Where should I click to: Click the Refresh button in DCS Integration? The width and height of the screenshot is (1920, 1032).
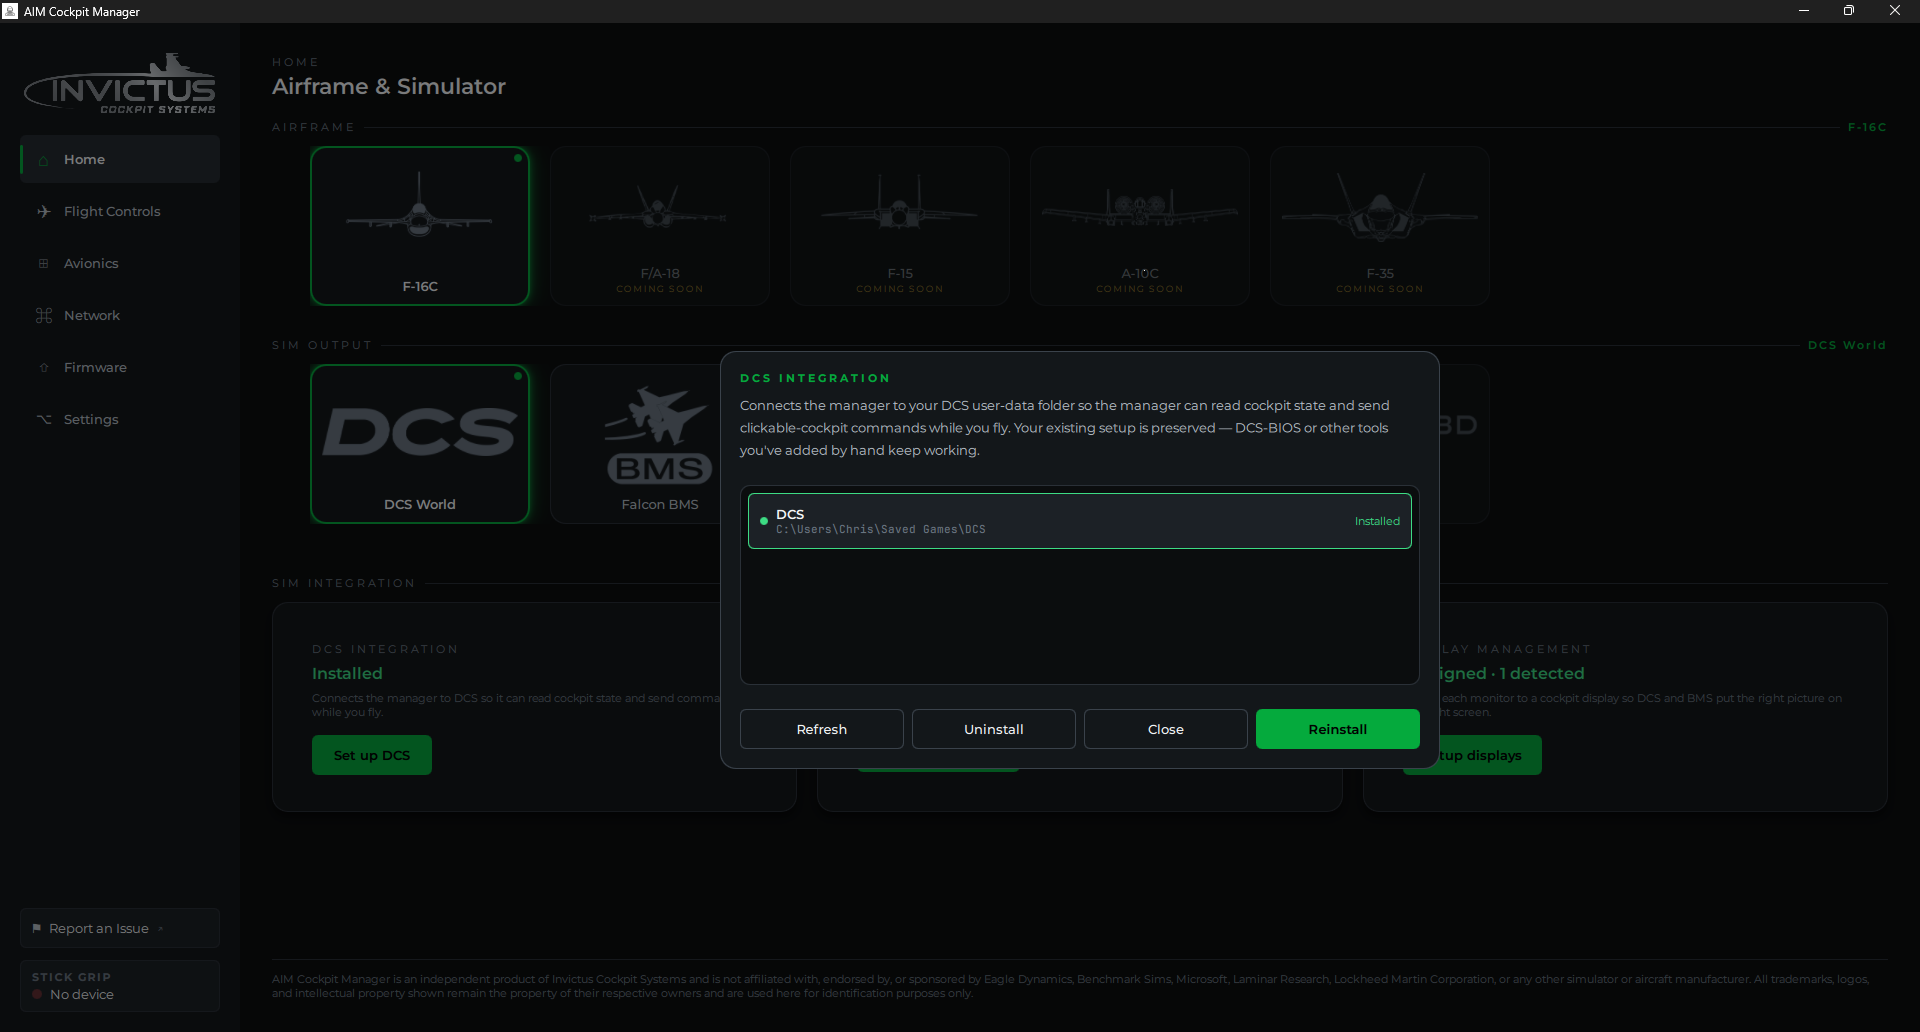tap(822, 729)
